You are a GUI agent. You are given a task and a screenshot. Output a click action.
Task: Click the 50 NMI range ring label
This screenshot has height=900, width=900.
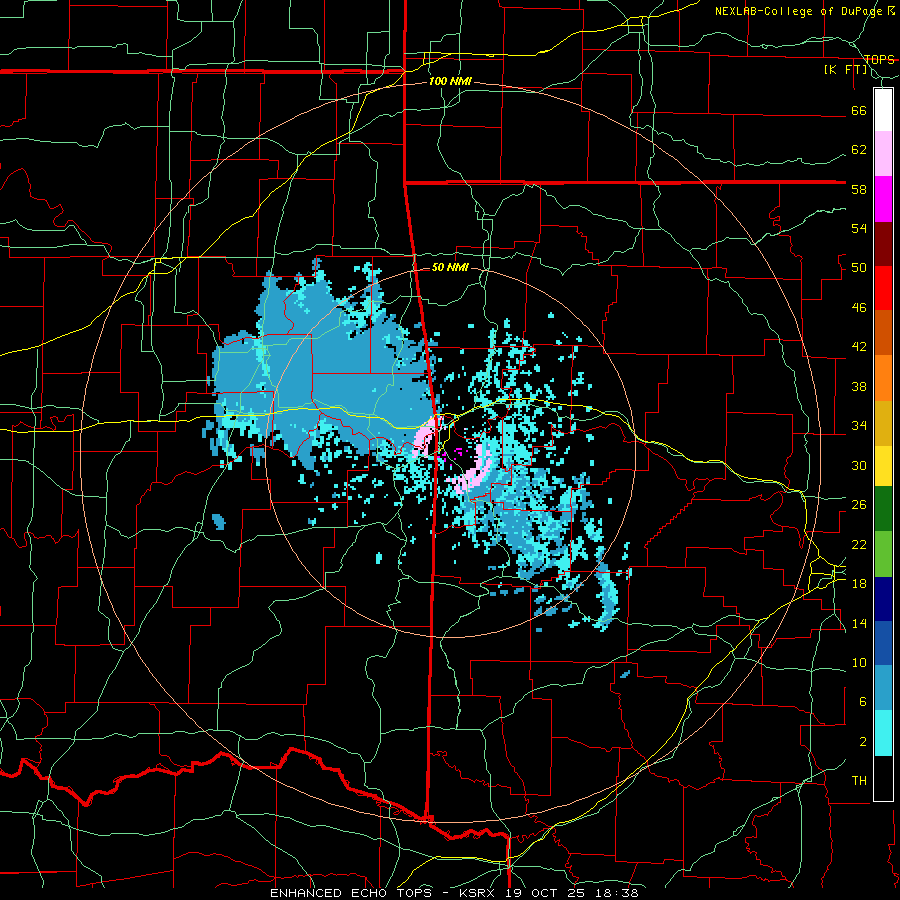449,267
